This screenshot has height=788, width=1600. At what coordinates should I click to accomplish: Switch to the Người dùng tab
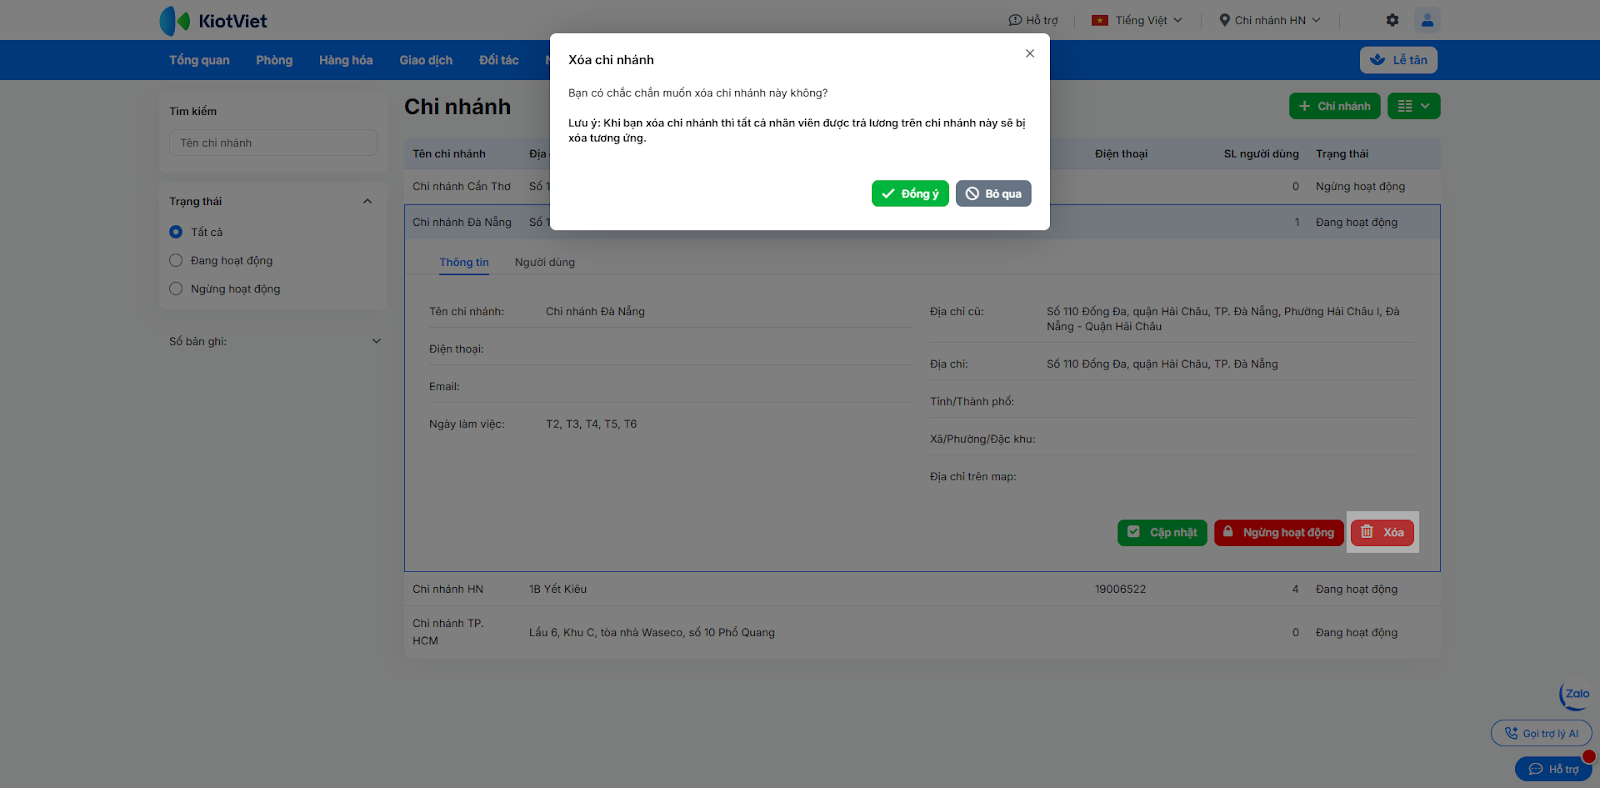(x=545, y=263)
